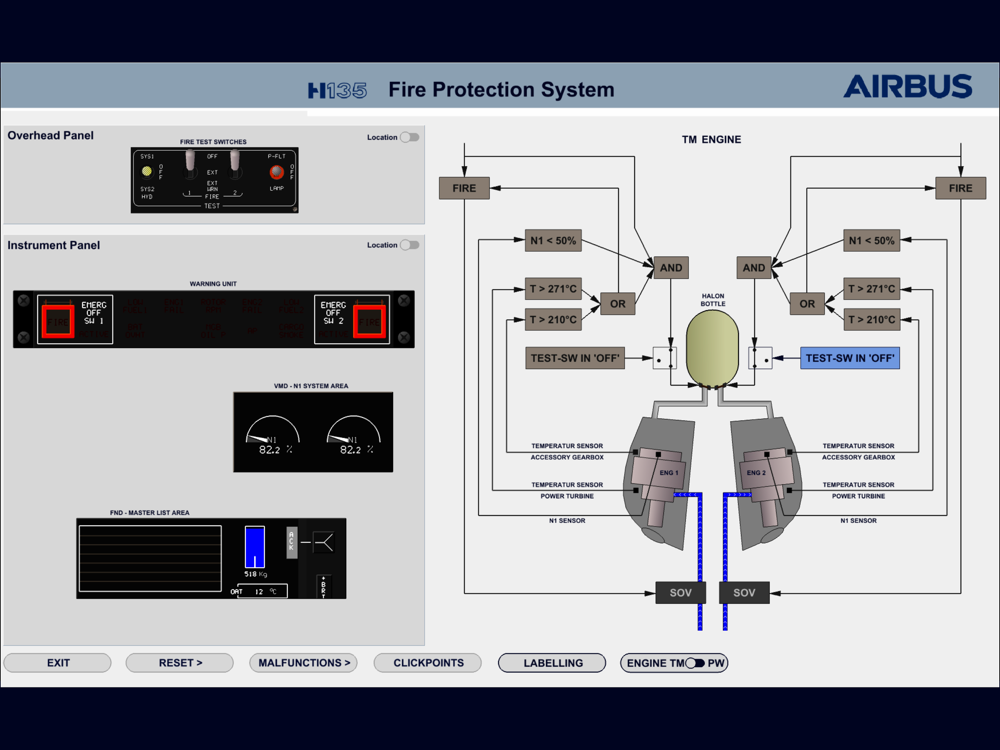Click the TM ENGINE heading
1000x750 pixels.
click(x=711, y=140)
